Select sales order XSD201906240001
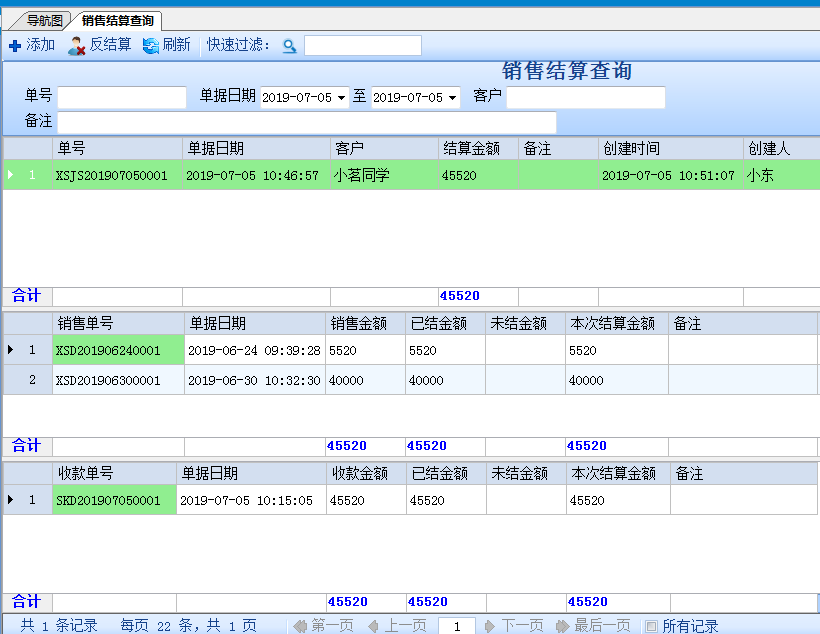Screen dimensions: 820x634 pyautogui.click(x=118, y=350)
